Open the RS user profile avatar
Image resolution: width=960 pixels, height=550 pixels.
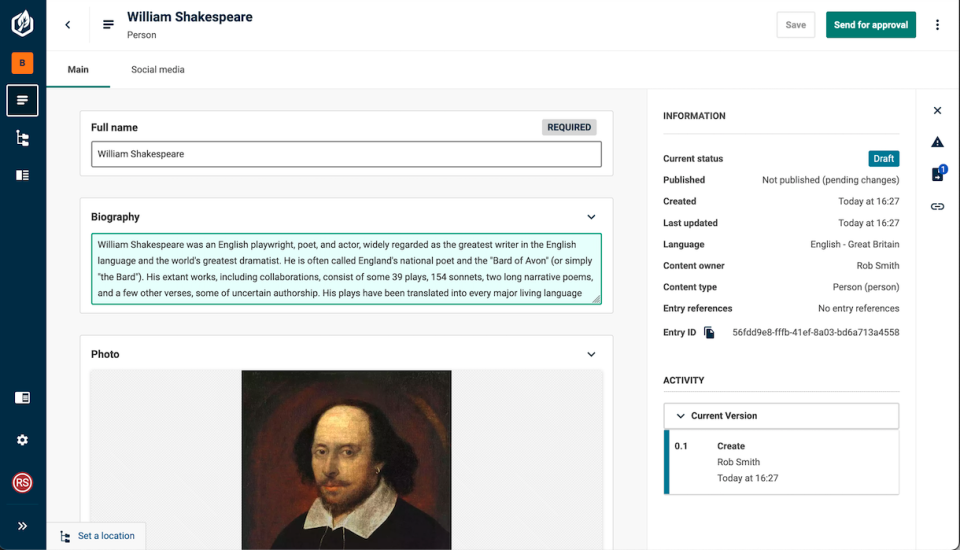click(23, 483)
